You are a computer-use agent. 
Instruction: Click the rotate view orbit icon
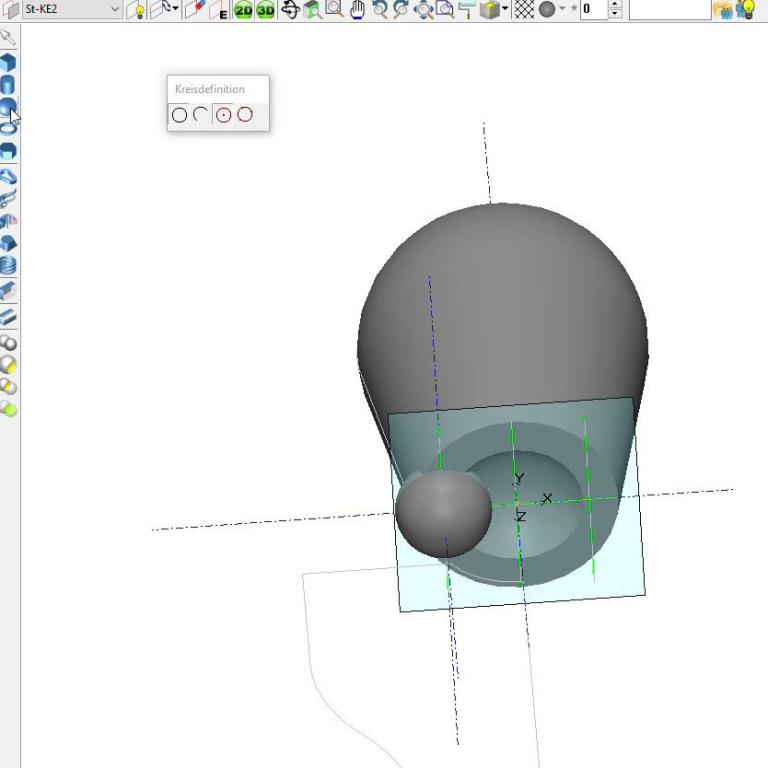(x=291, y=10)
